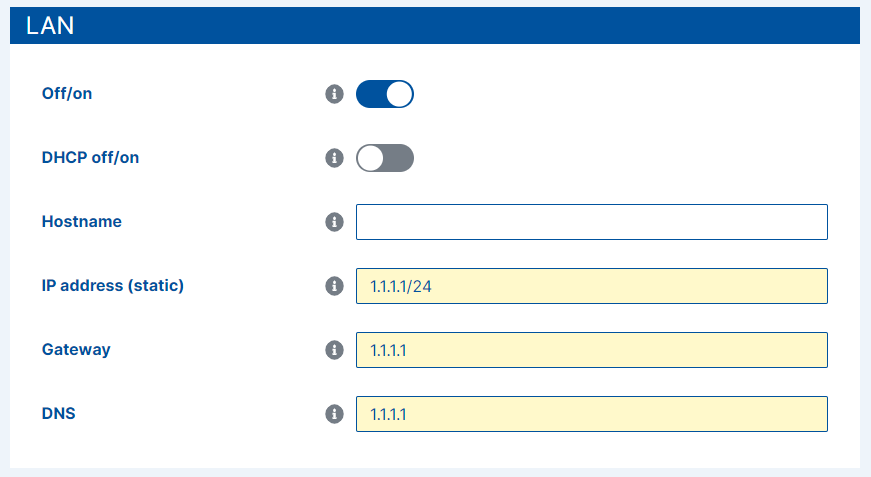Click inside the DNS input field

591,414
